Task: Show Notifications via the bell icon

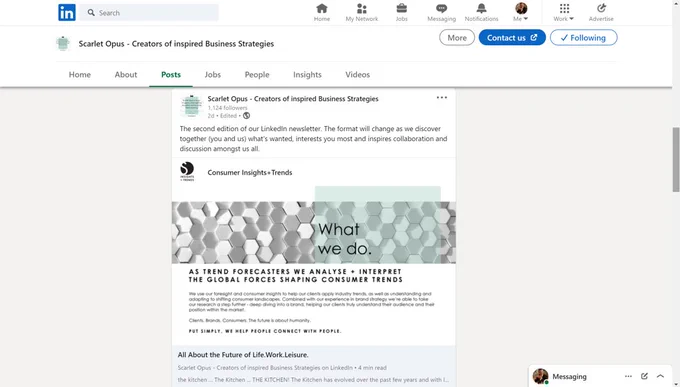Action: [x=481, y=12]
